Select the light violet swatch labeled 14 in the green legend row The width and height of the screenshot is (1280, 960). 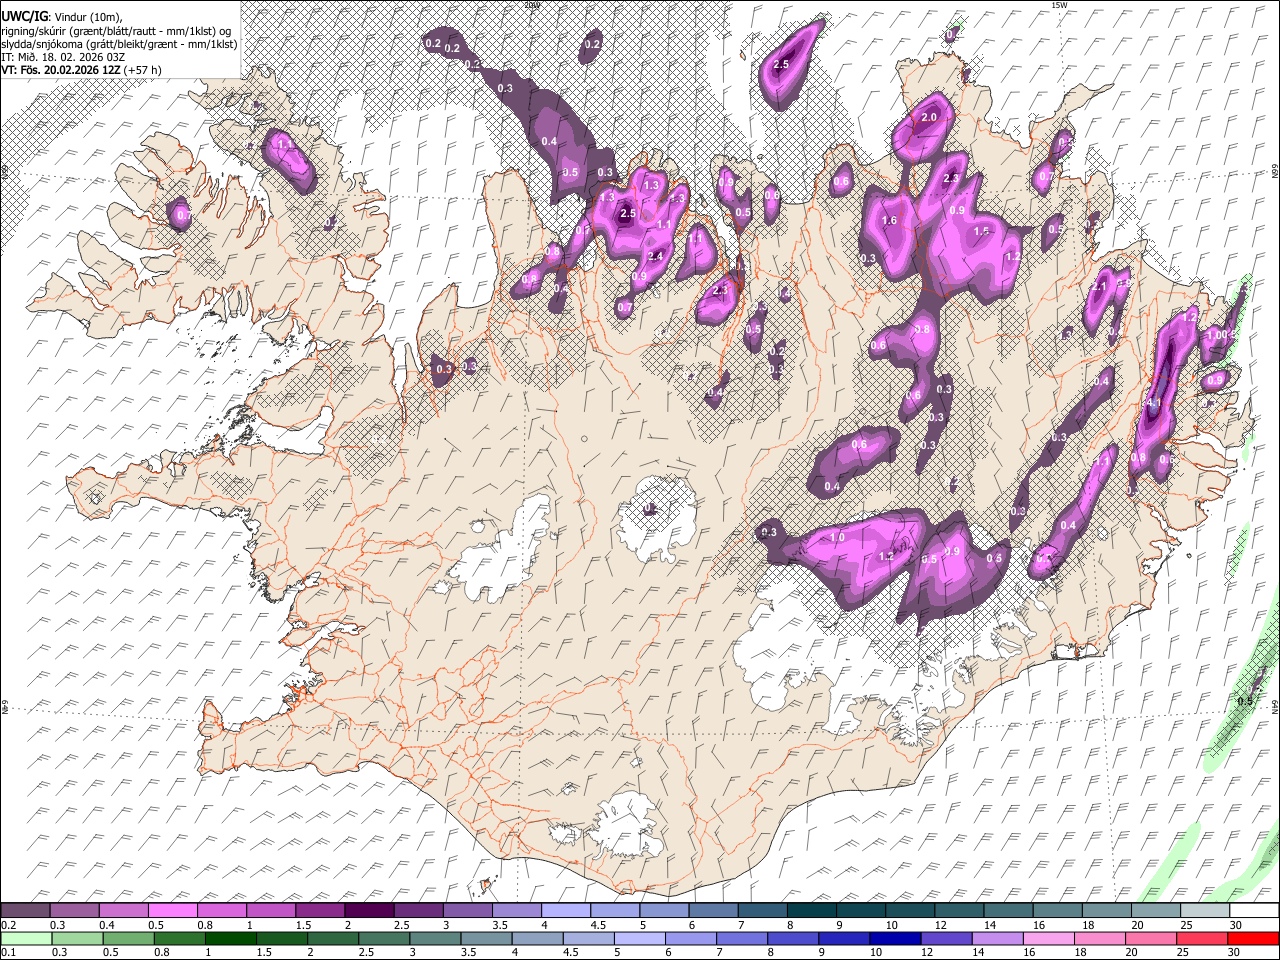996,939
